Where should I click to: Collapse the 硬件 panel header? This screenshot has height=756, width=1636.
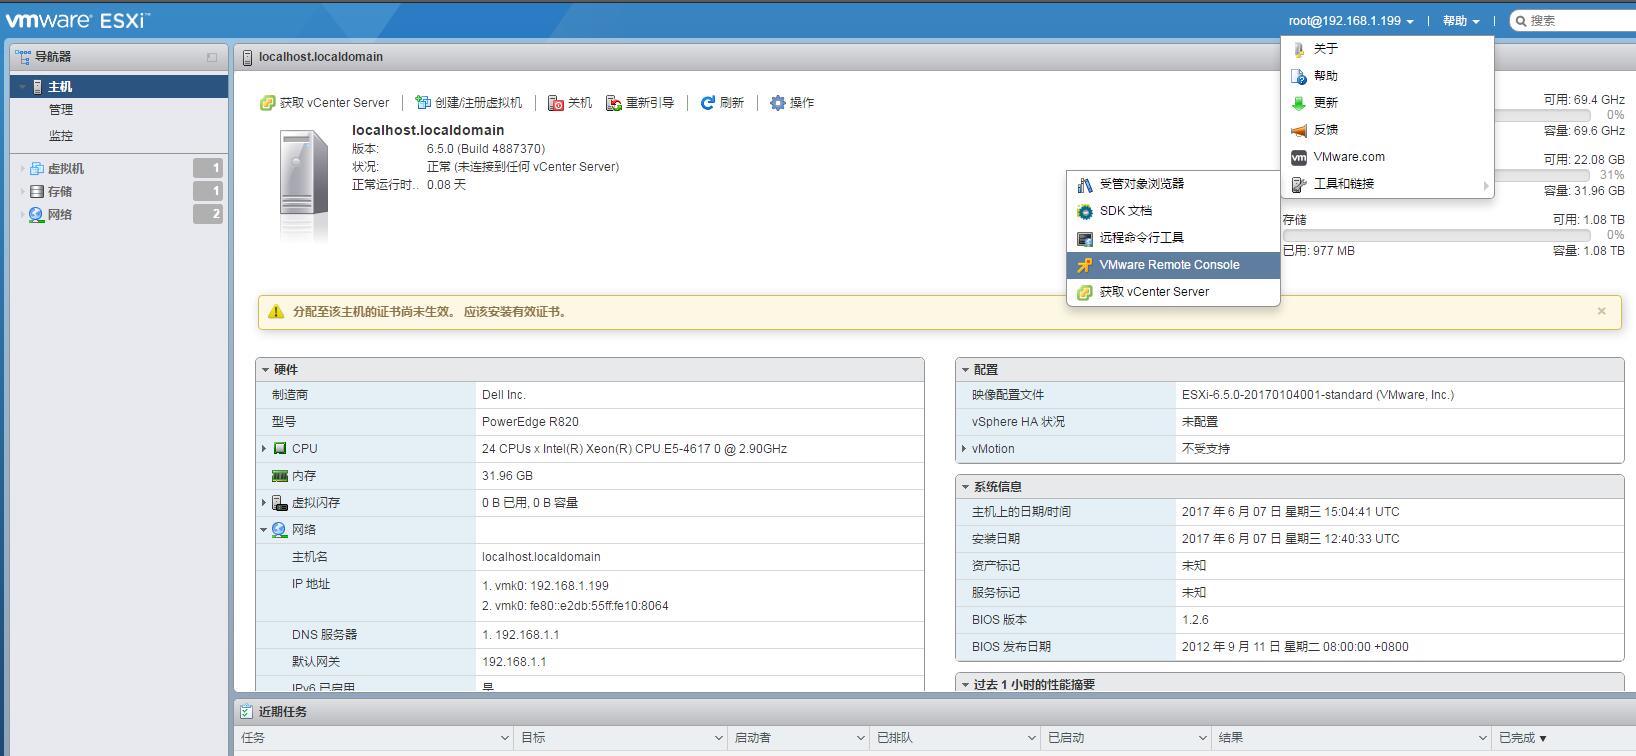(266, 370)
